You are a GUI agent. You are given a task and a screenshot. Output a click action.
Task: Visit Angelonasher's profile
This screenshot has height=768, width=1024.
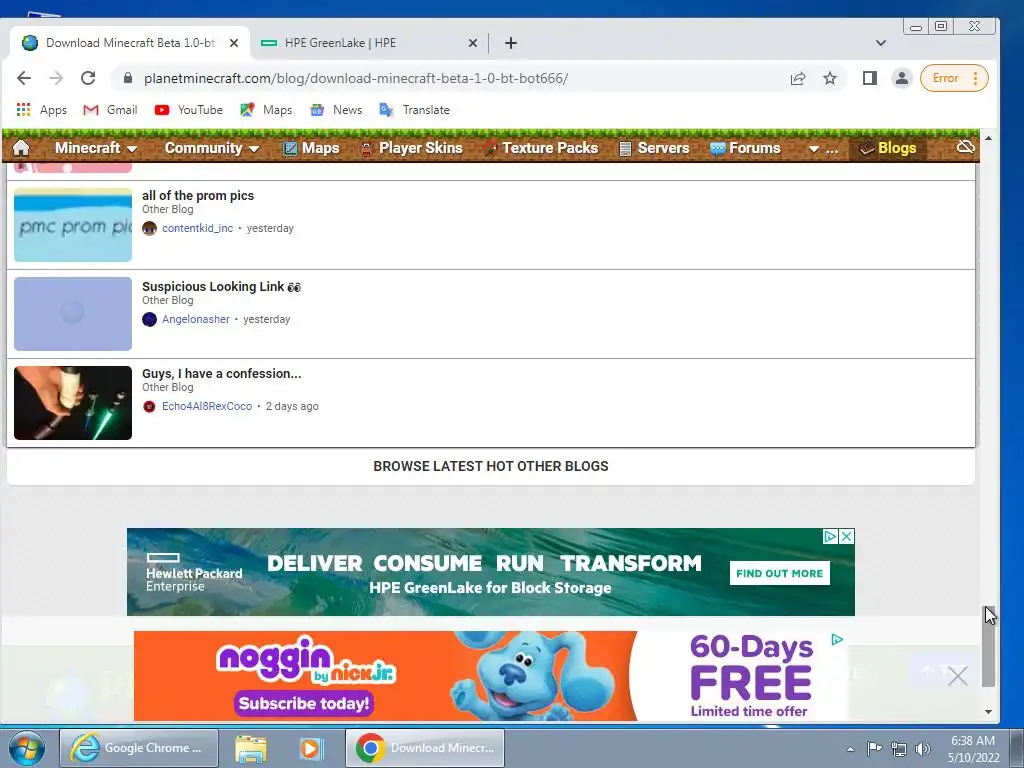tap(196, 319)
